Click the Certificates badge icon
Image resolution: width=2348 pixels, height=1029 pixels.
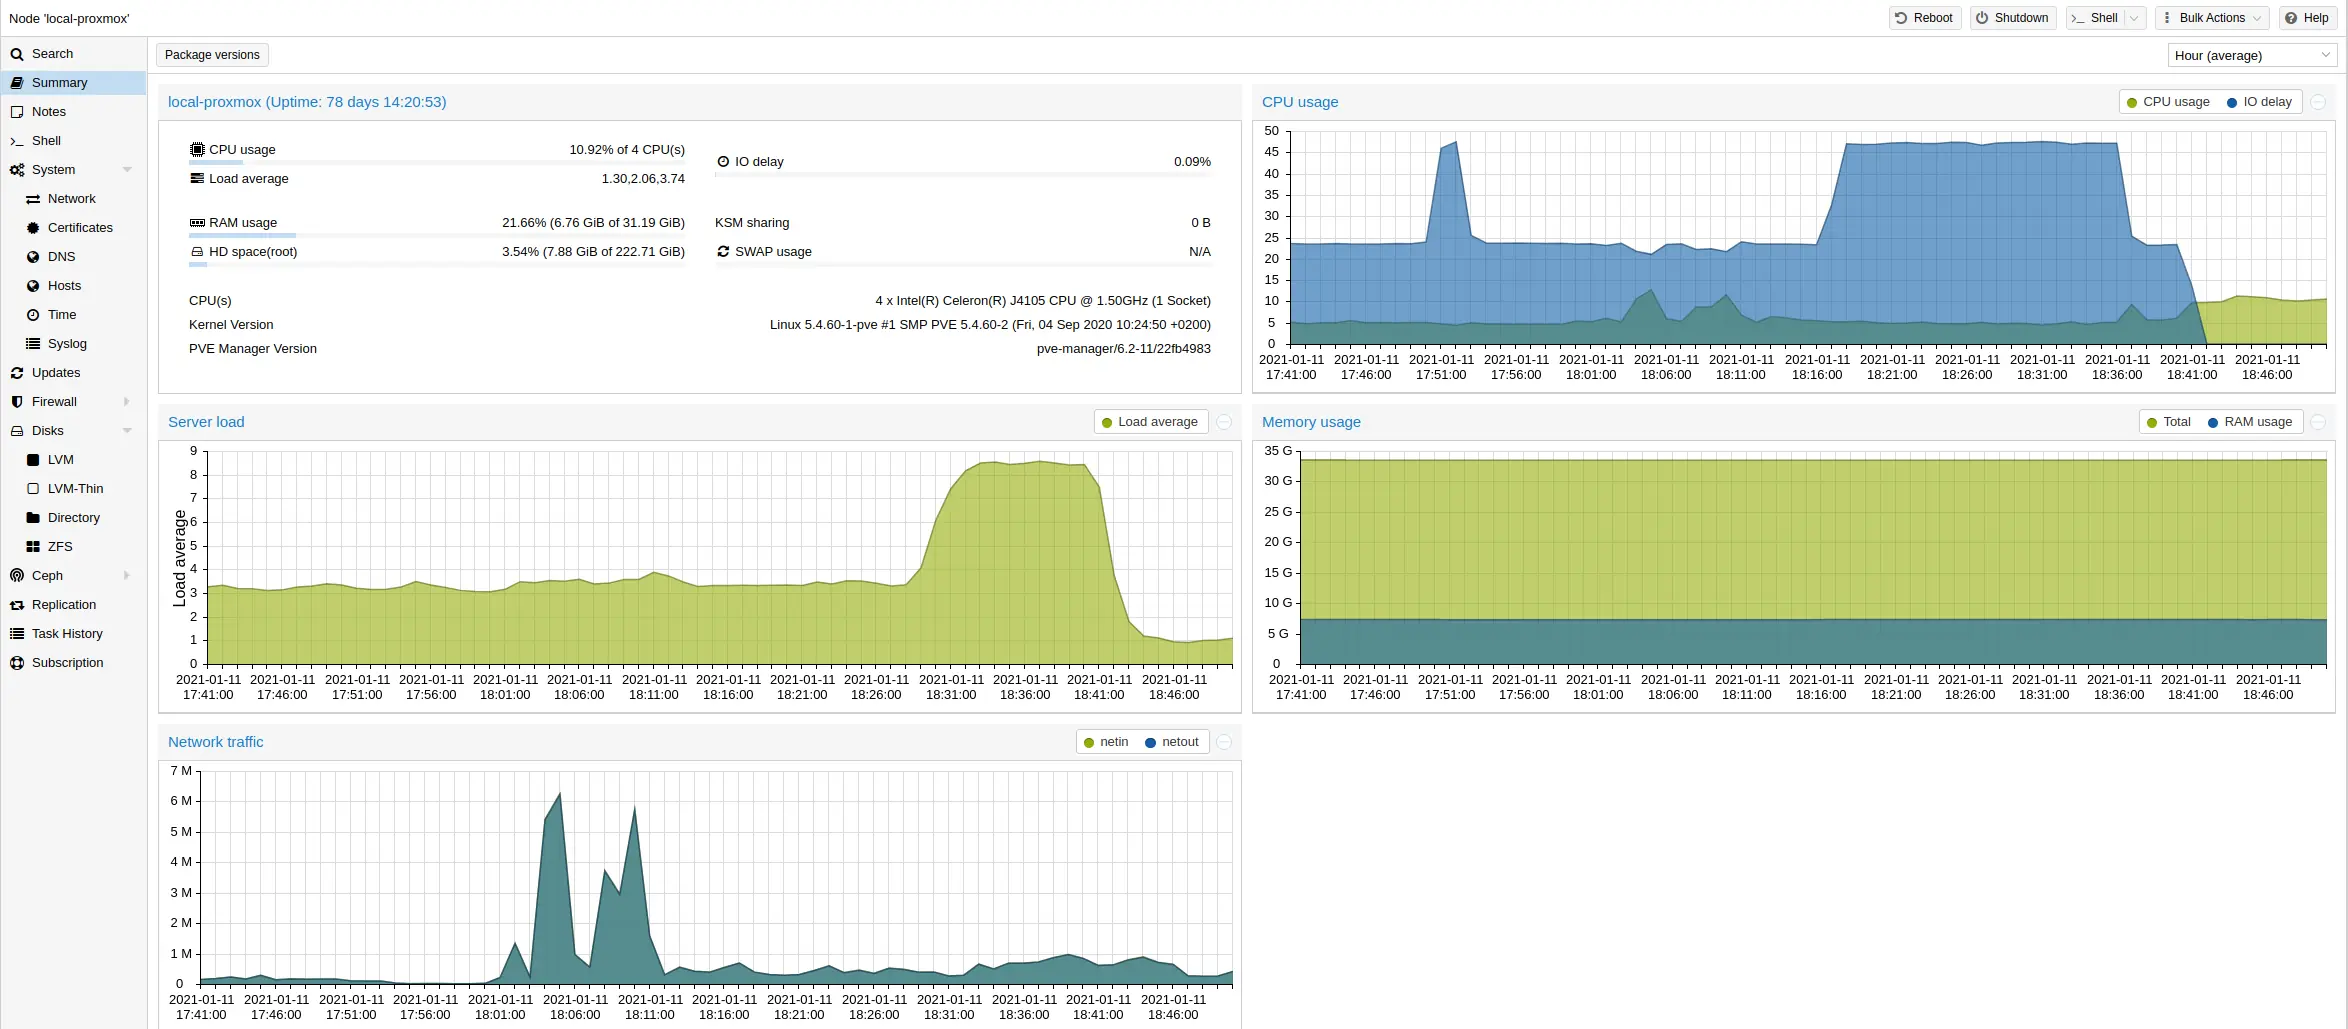coord(33,228)
